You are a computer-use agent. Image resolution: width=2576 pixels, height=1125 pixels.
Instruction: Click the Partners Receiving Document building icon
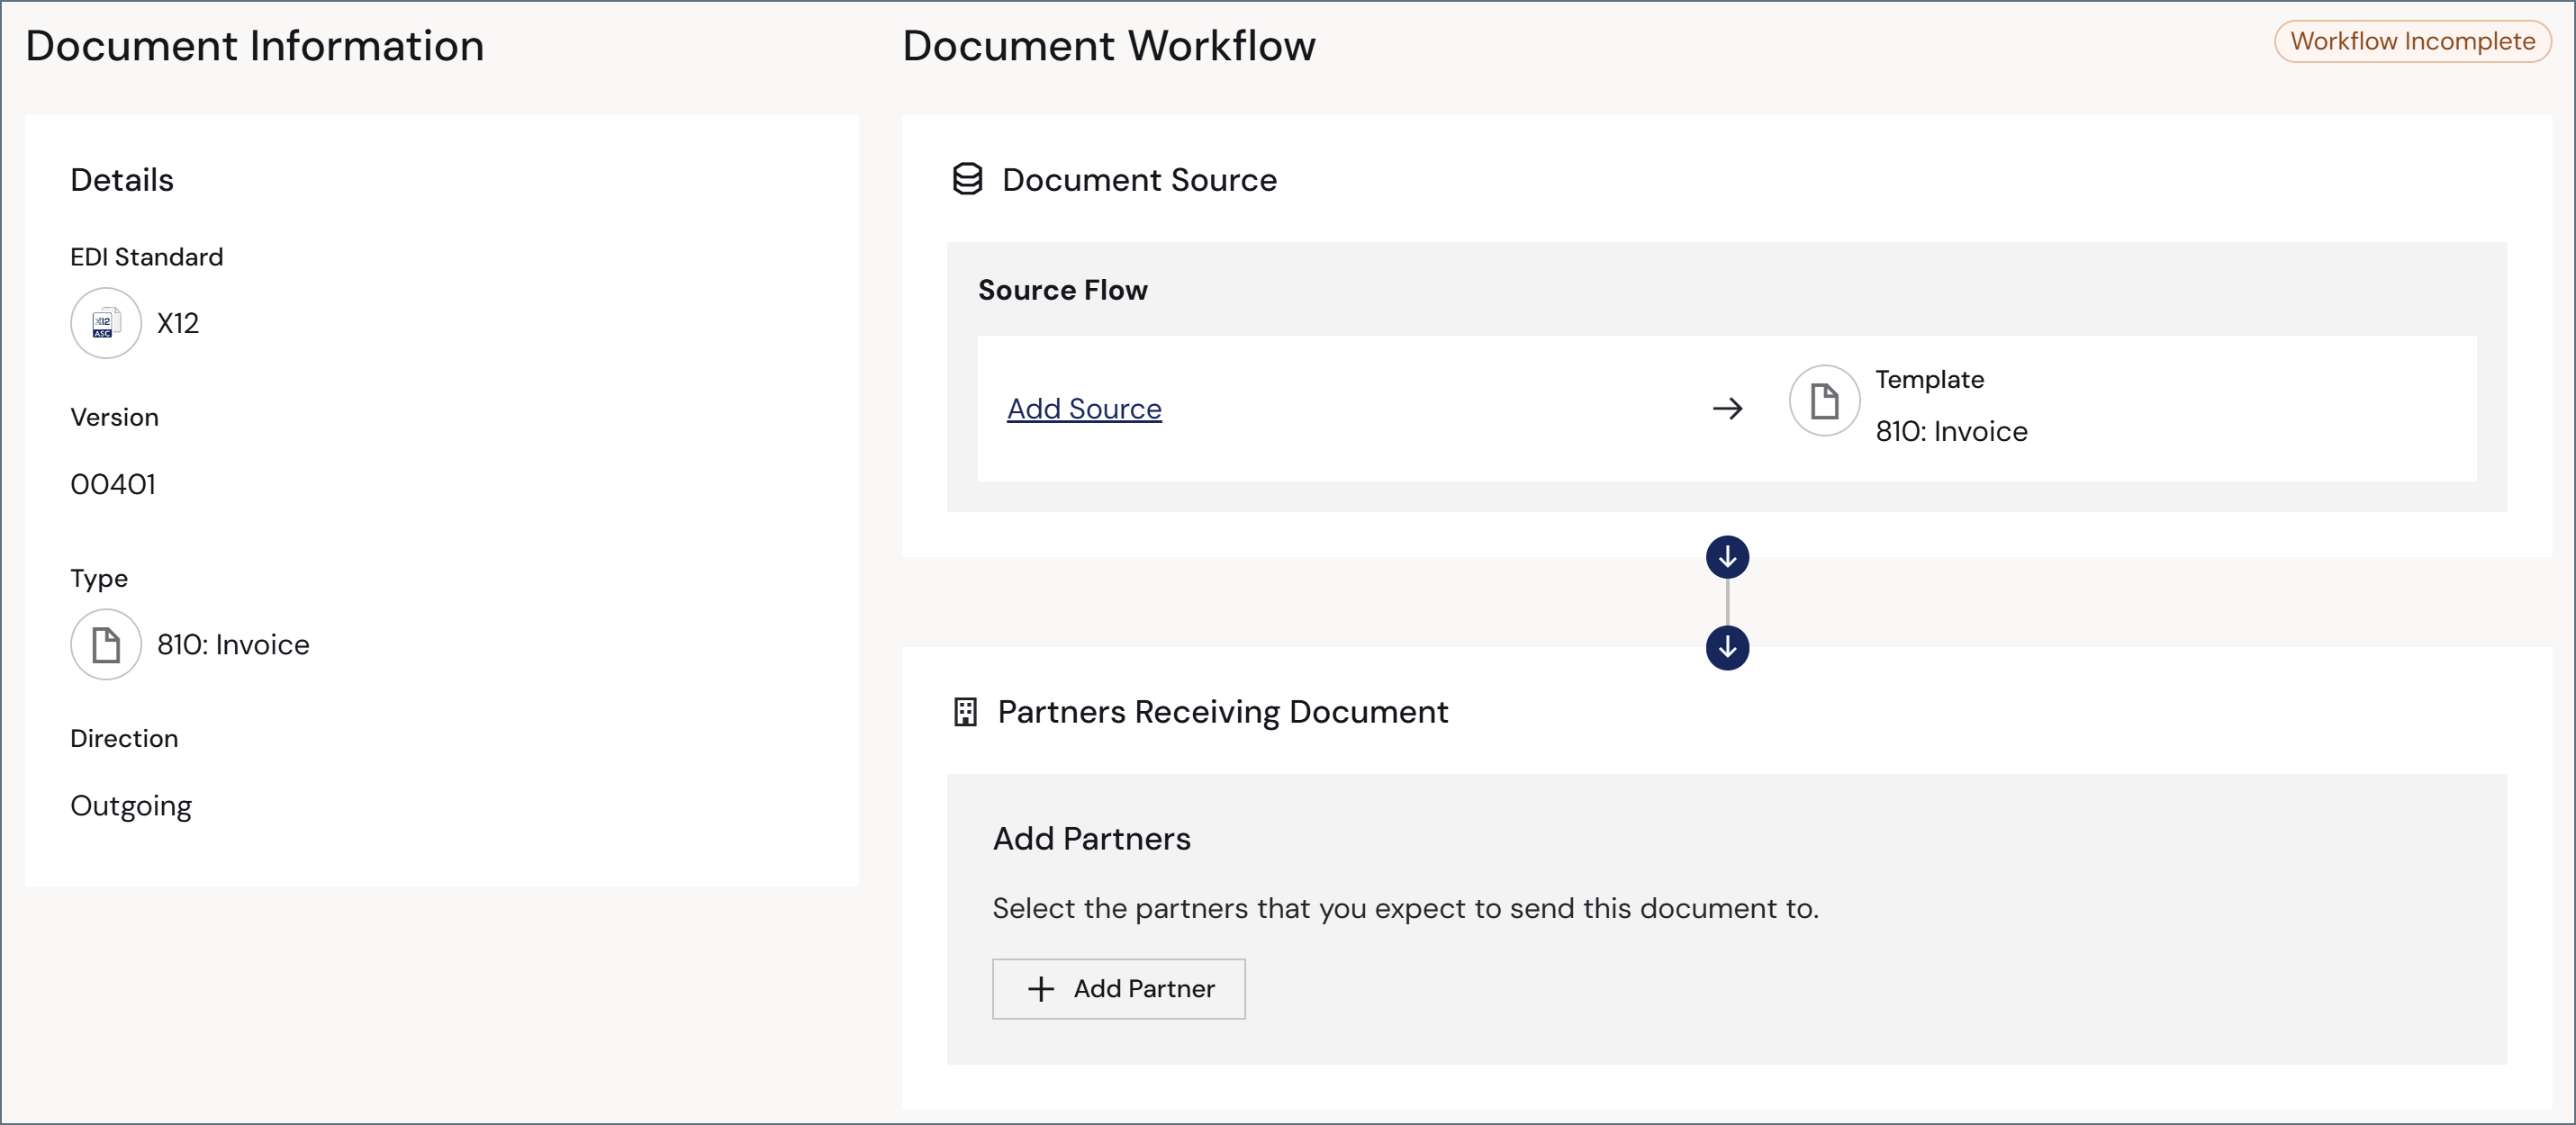click(x=965, y=712)
